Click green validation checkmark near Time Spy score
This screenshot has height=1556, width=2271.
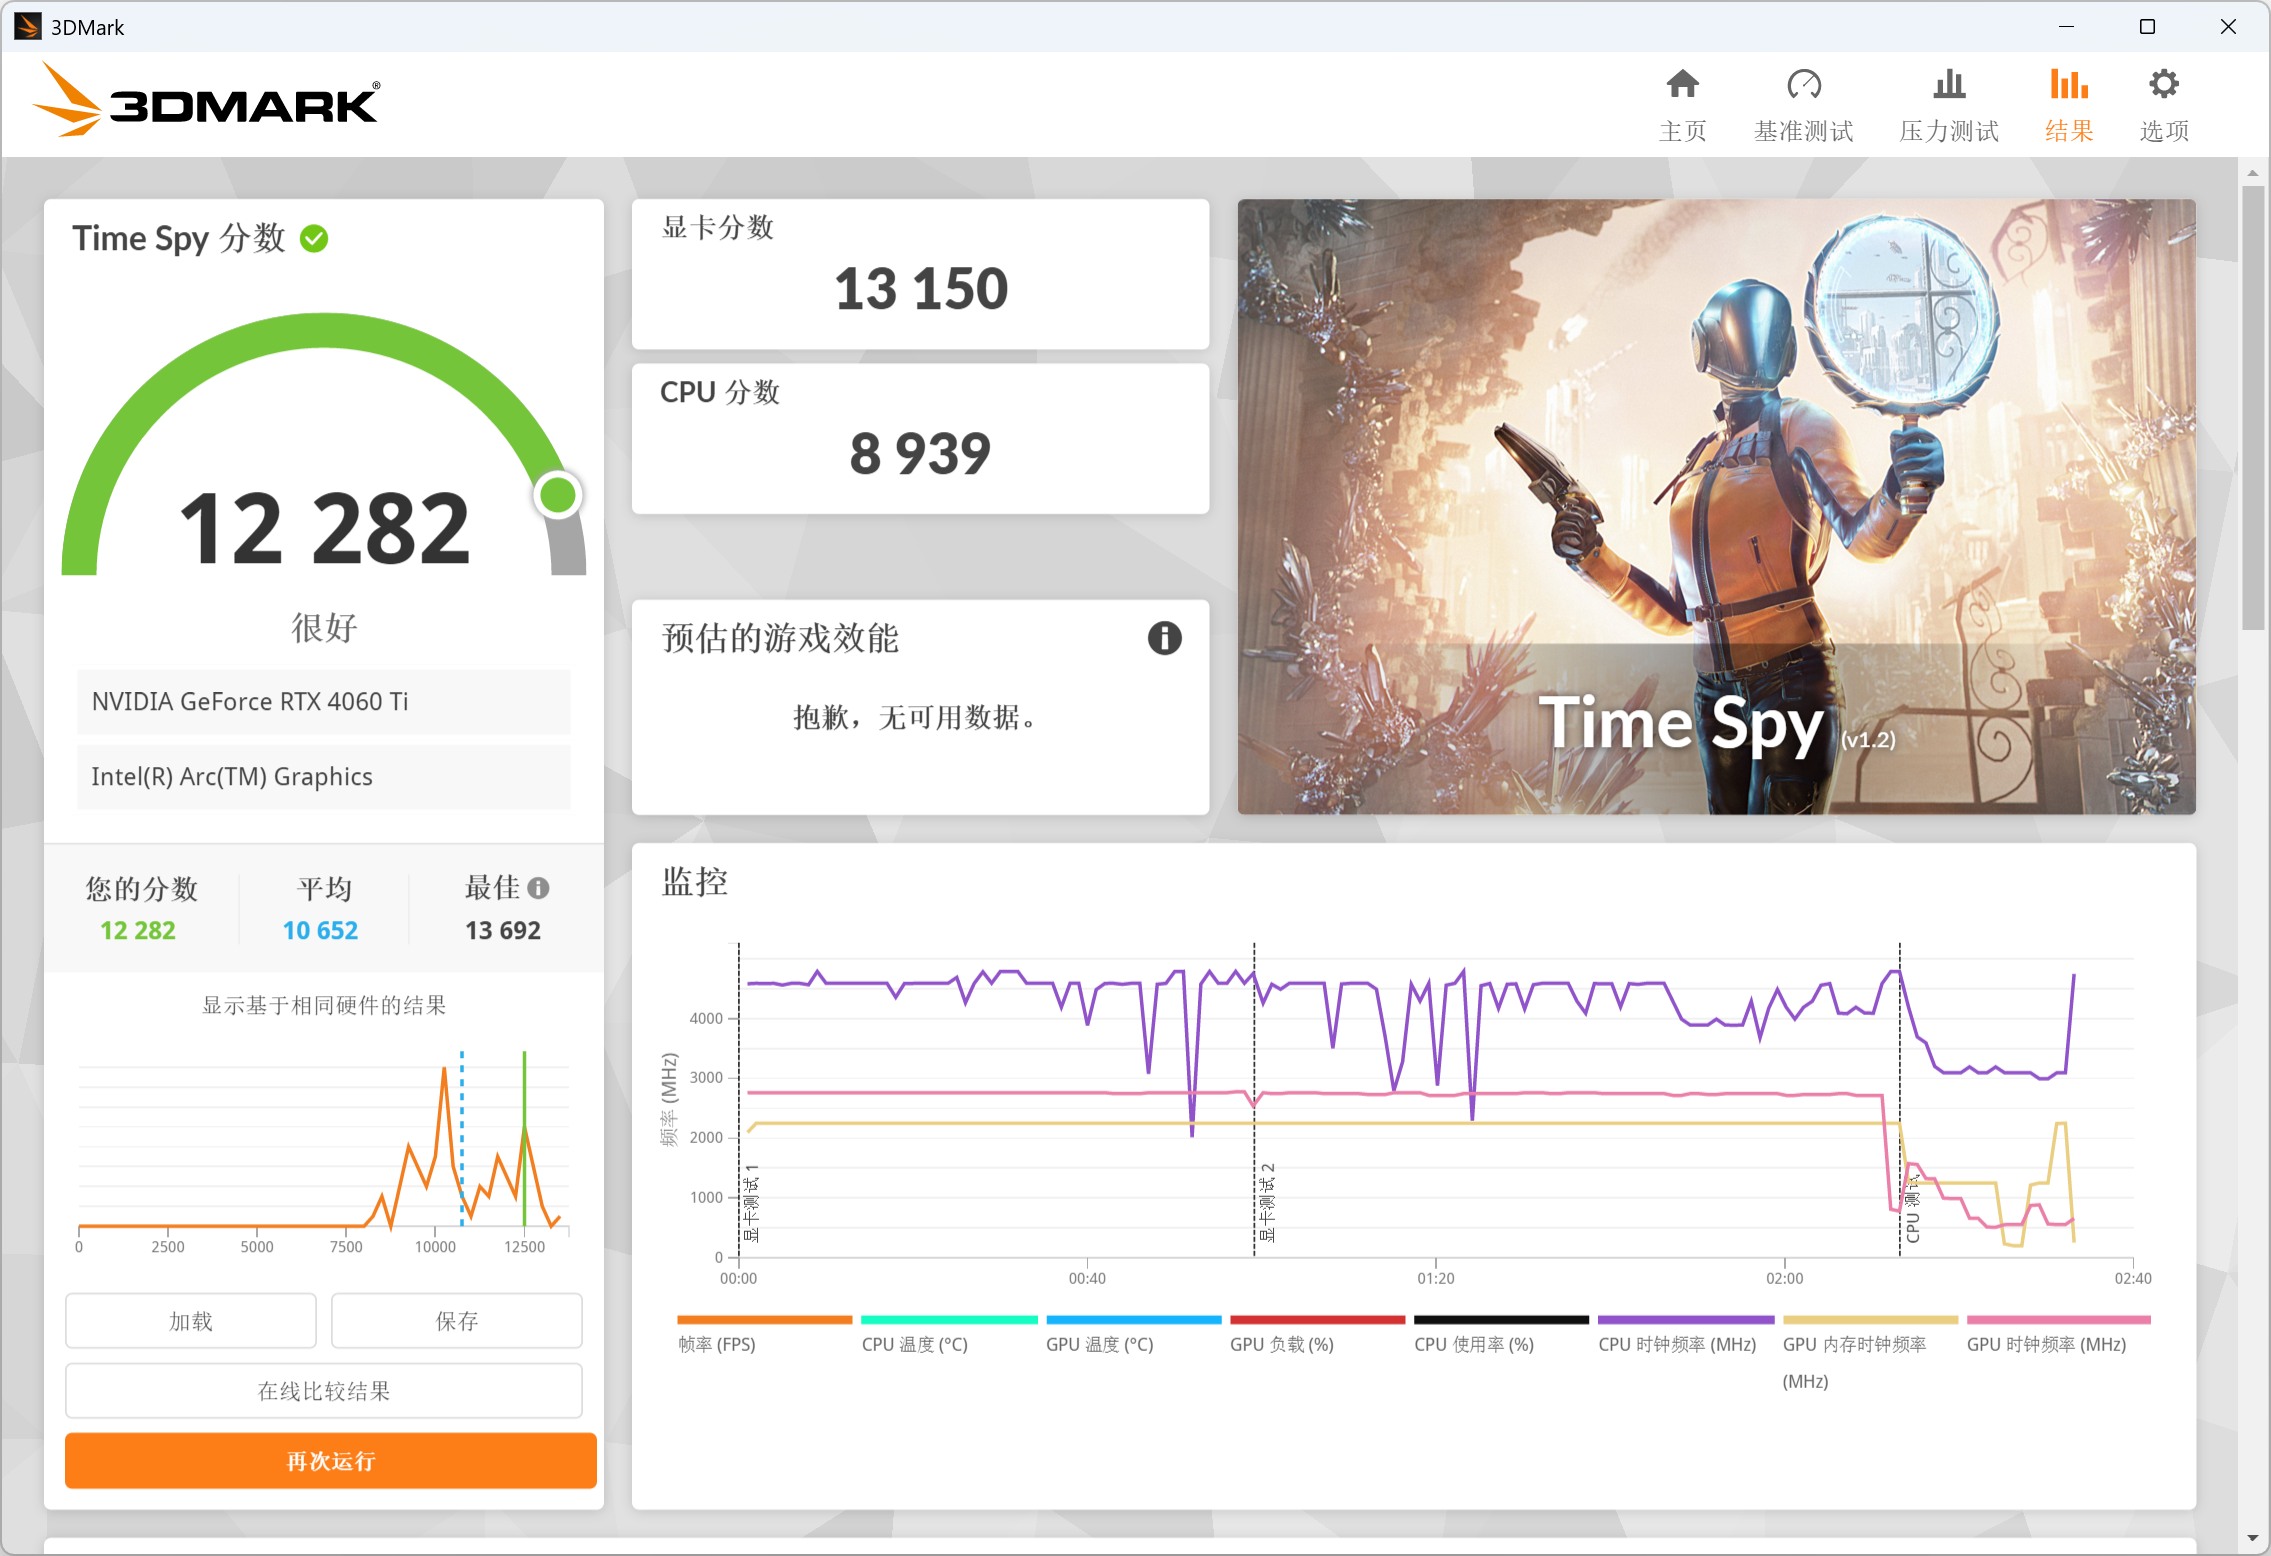tap(314, 239)
